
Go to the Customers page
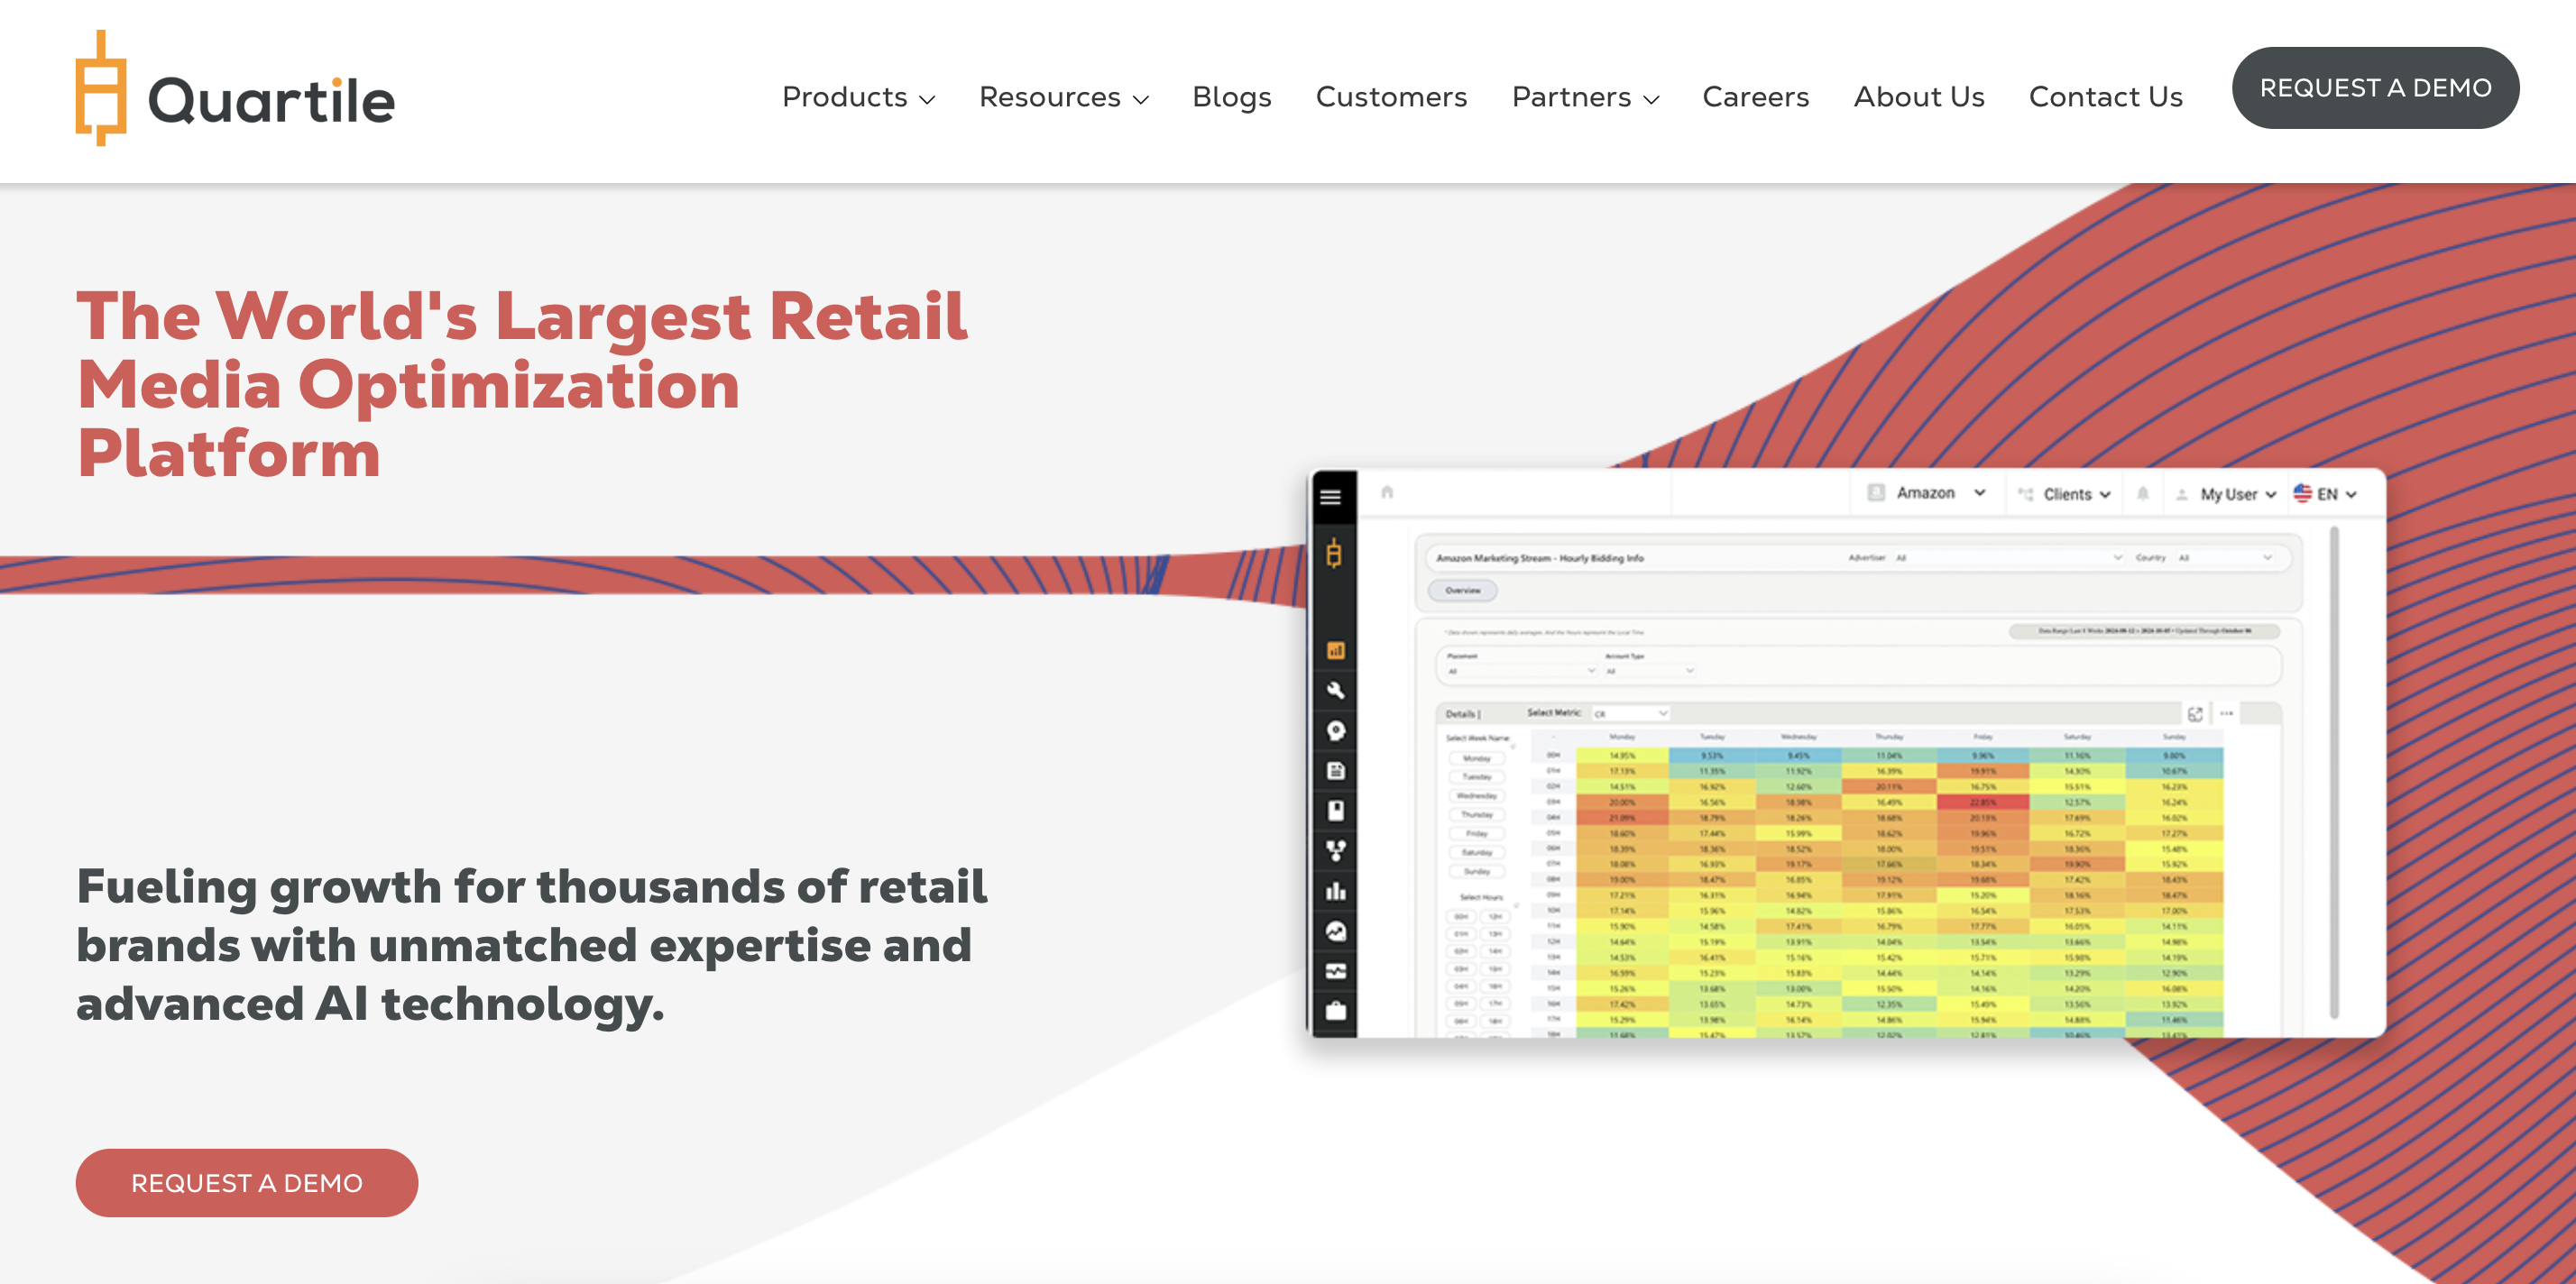1391,97
